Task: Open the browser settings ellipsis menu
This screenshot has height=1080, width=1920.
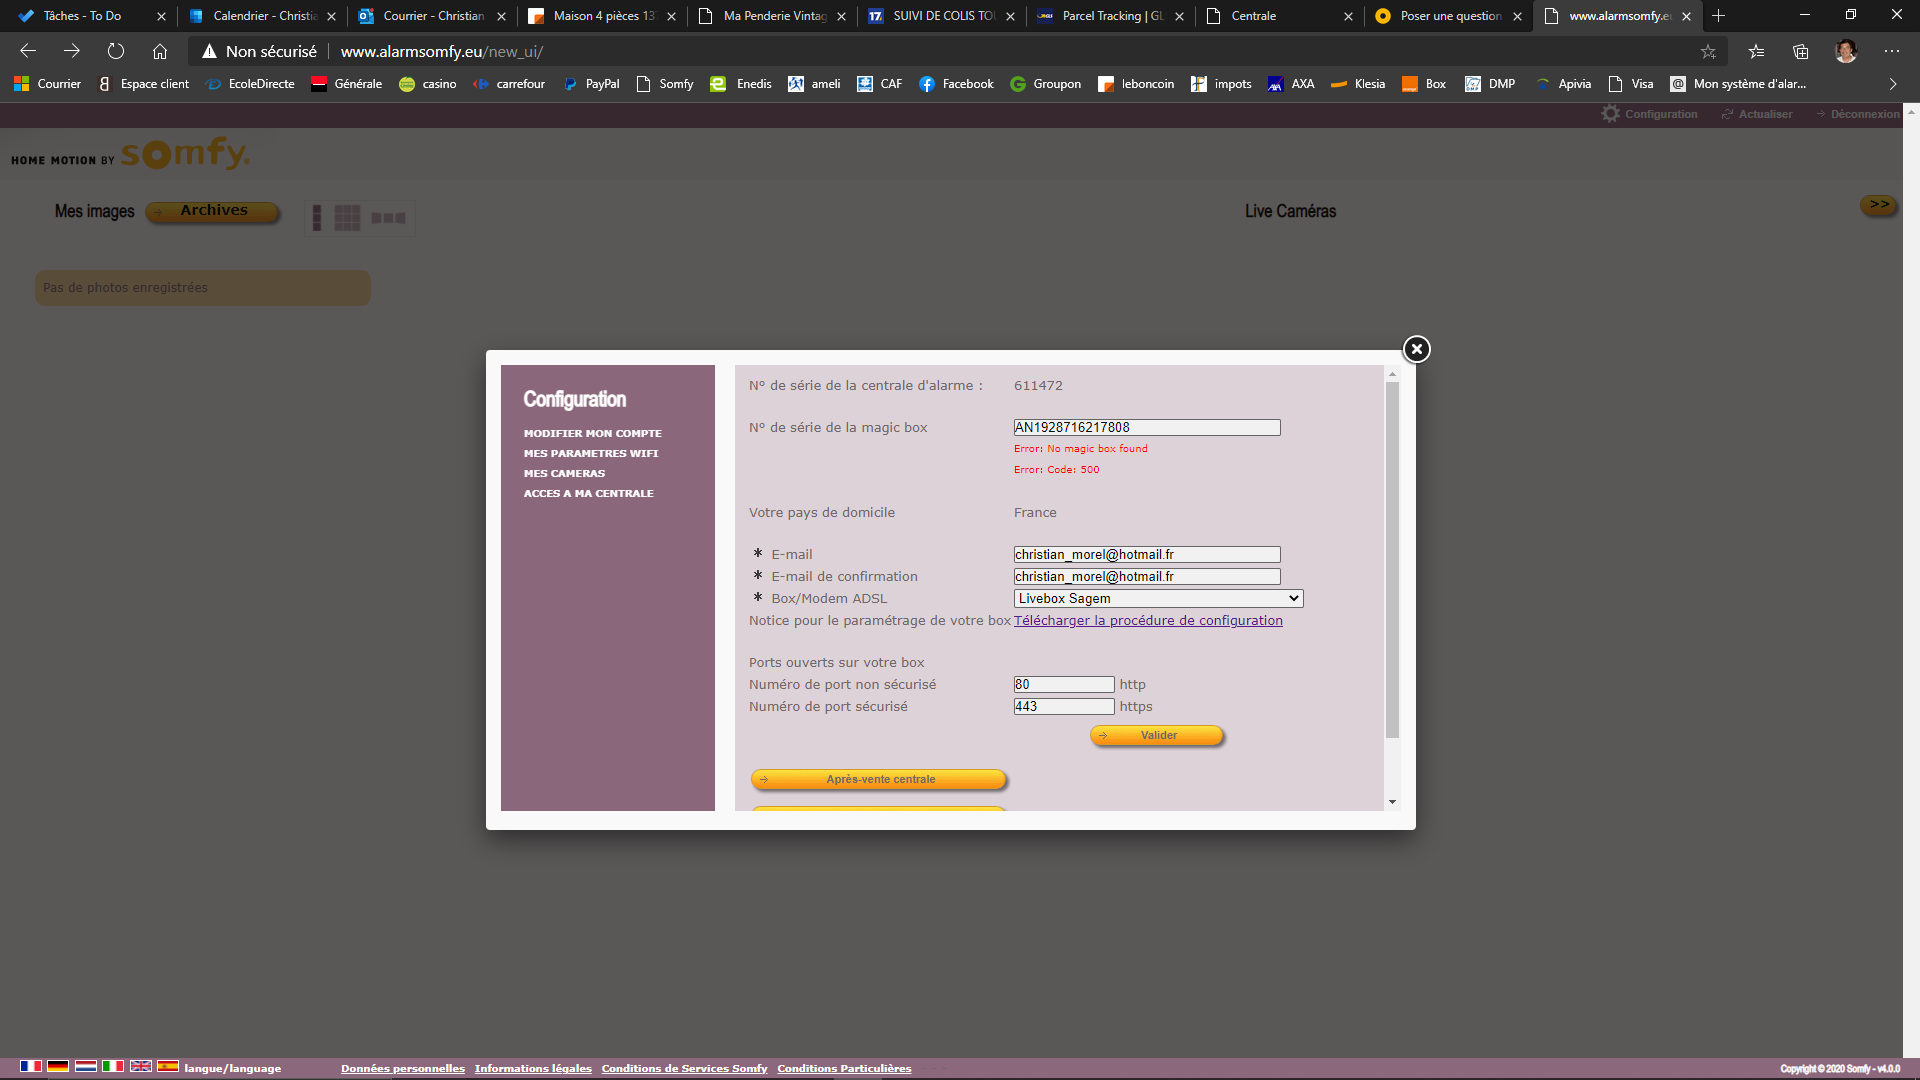Action: (x=1891, y=51)
